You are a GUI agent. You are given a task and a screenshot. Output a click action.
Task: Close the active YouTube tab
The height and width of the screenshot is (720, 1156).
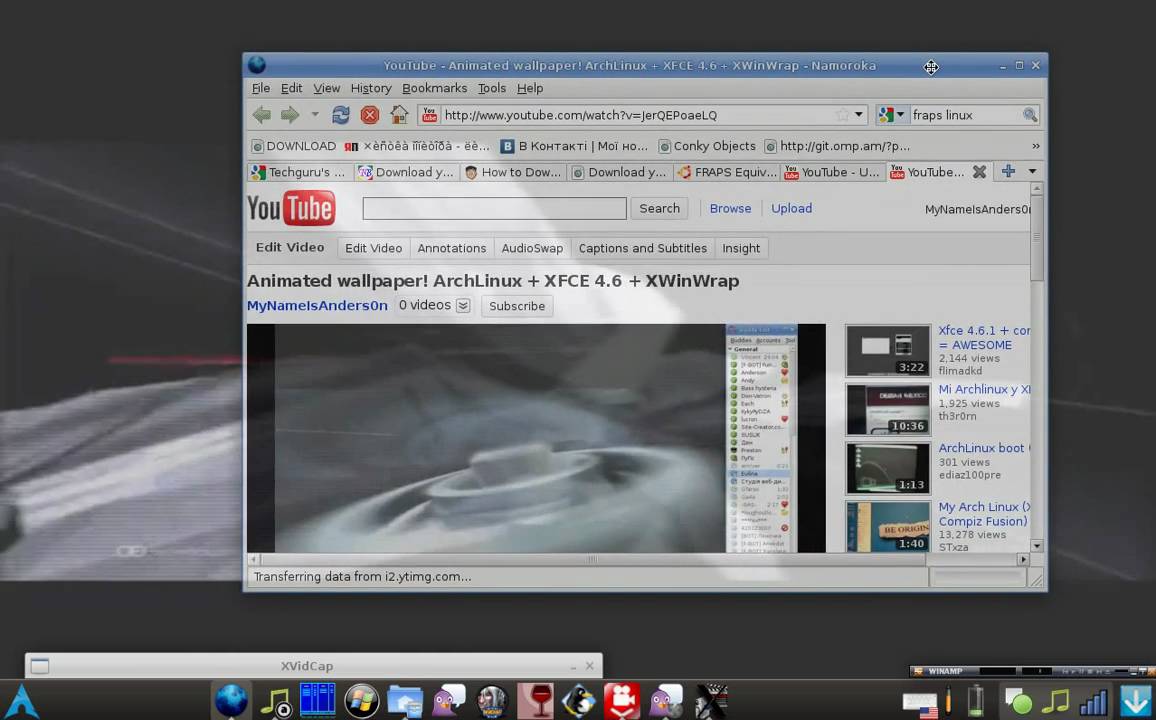click(979, 172)
